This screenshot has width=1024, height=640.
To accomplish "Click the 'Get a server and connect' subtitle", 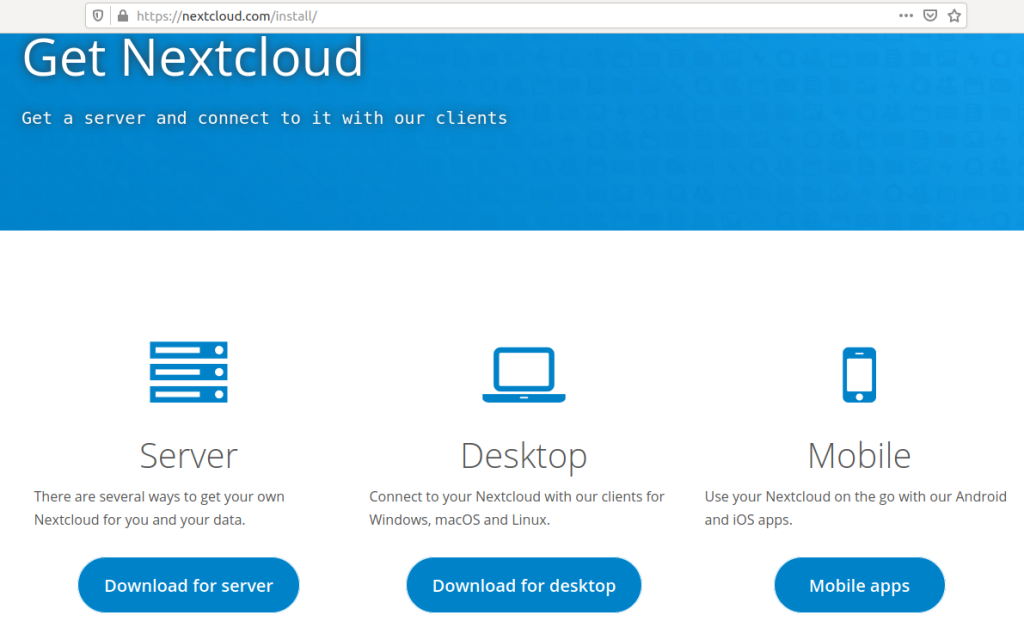I will pyautogui.click(x=264, y=118).
